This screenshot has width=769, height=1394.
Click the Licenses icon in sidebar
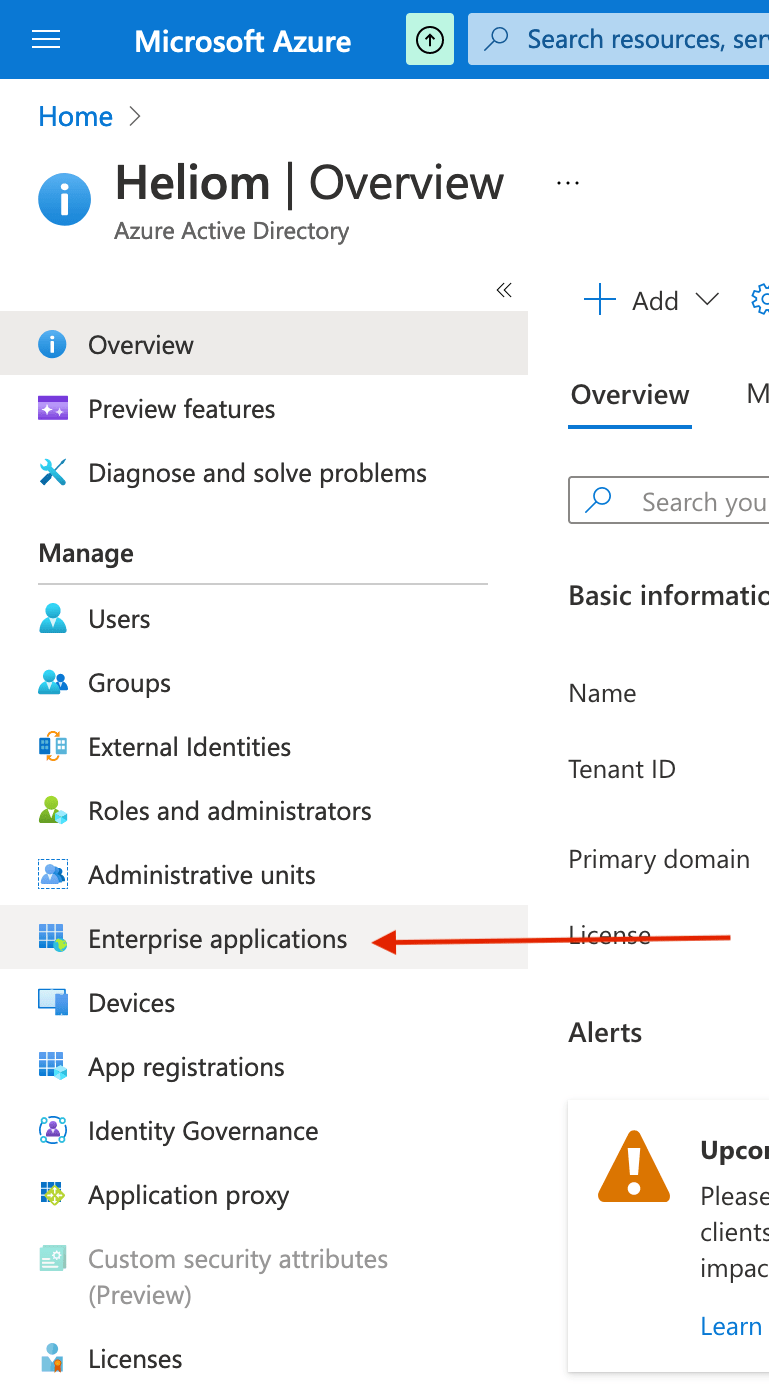click(52, 1359)
